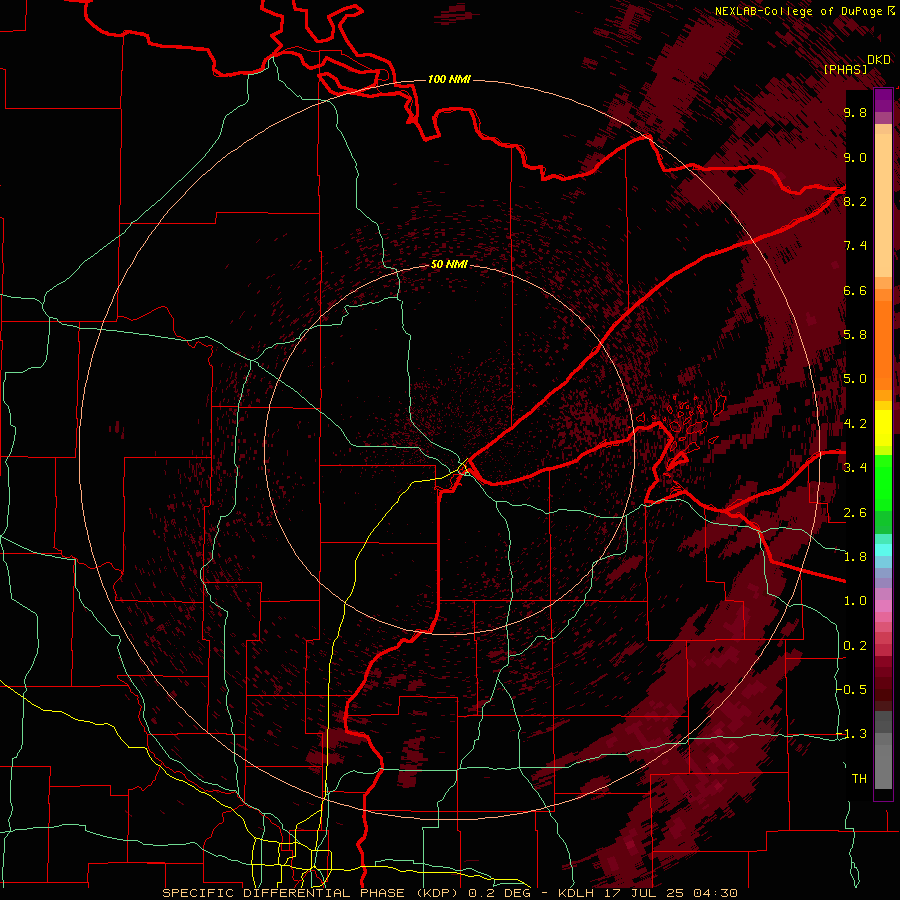Click the 5.8 scale label
900x900 pixels.
(x=855, y=335)
